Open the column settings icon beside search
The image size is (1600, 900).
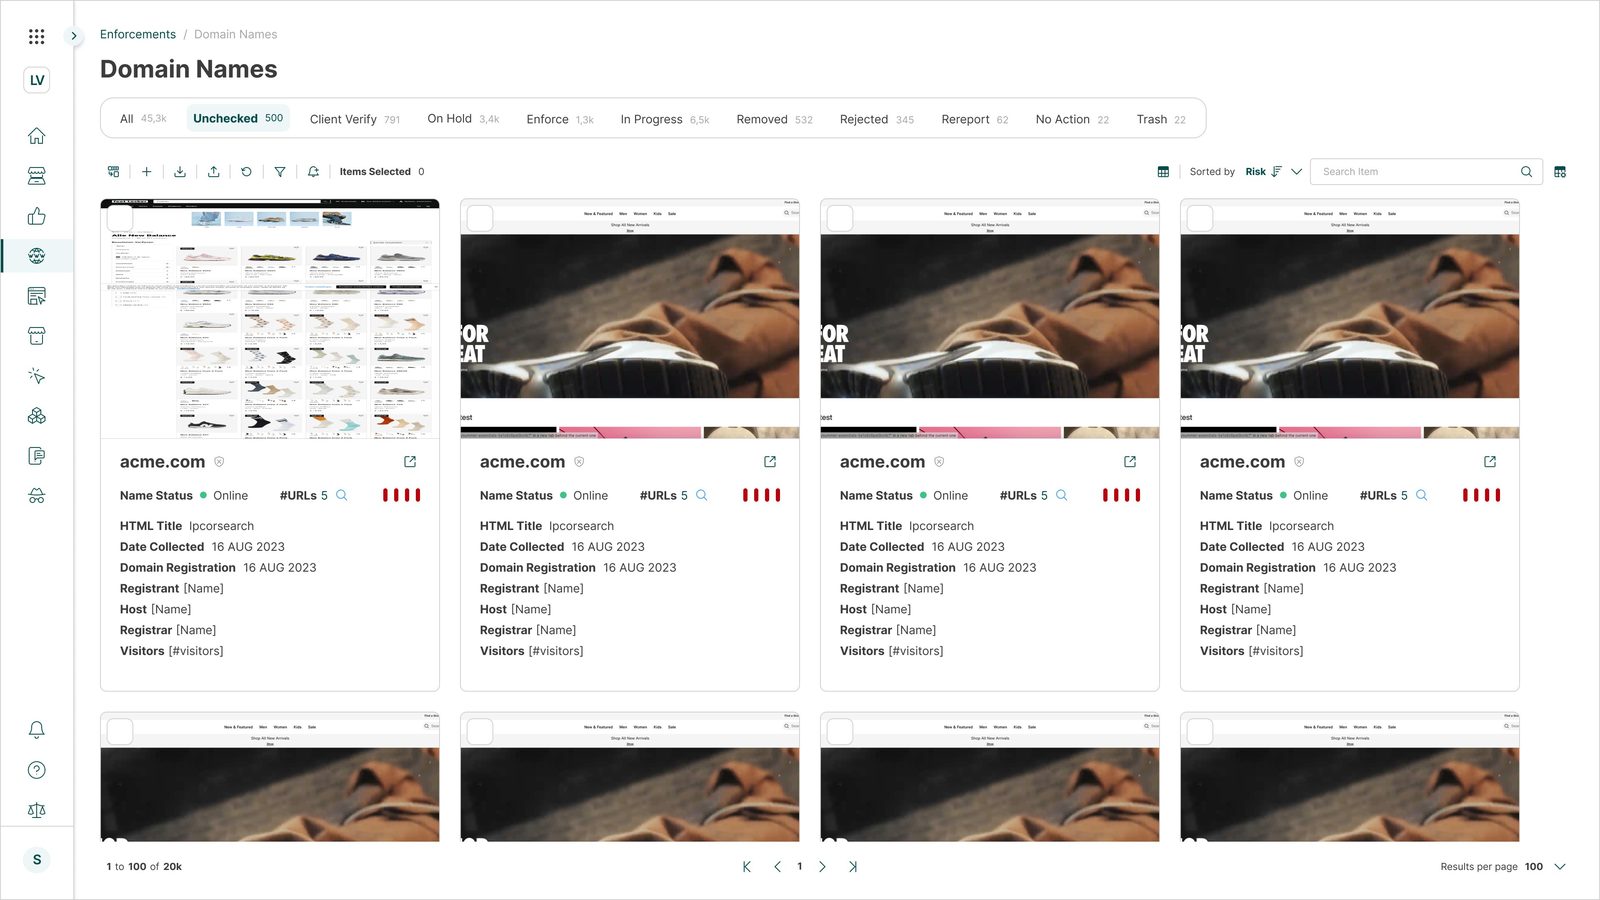[1560, 172]
